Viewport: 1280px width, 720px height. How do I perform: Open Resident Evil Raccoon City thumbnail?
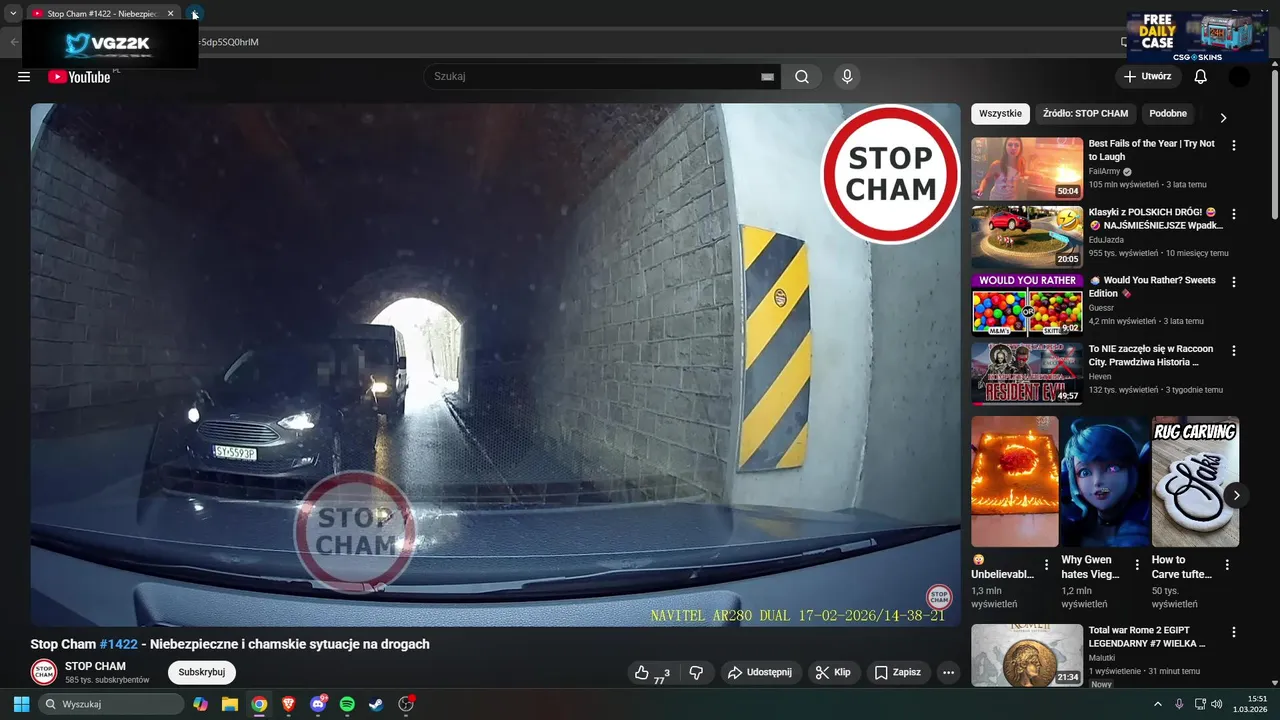click(1027, 374)
